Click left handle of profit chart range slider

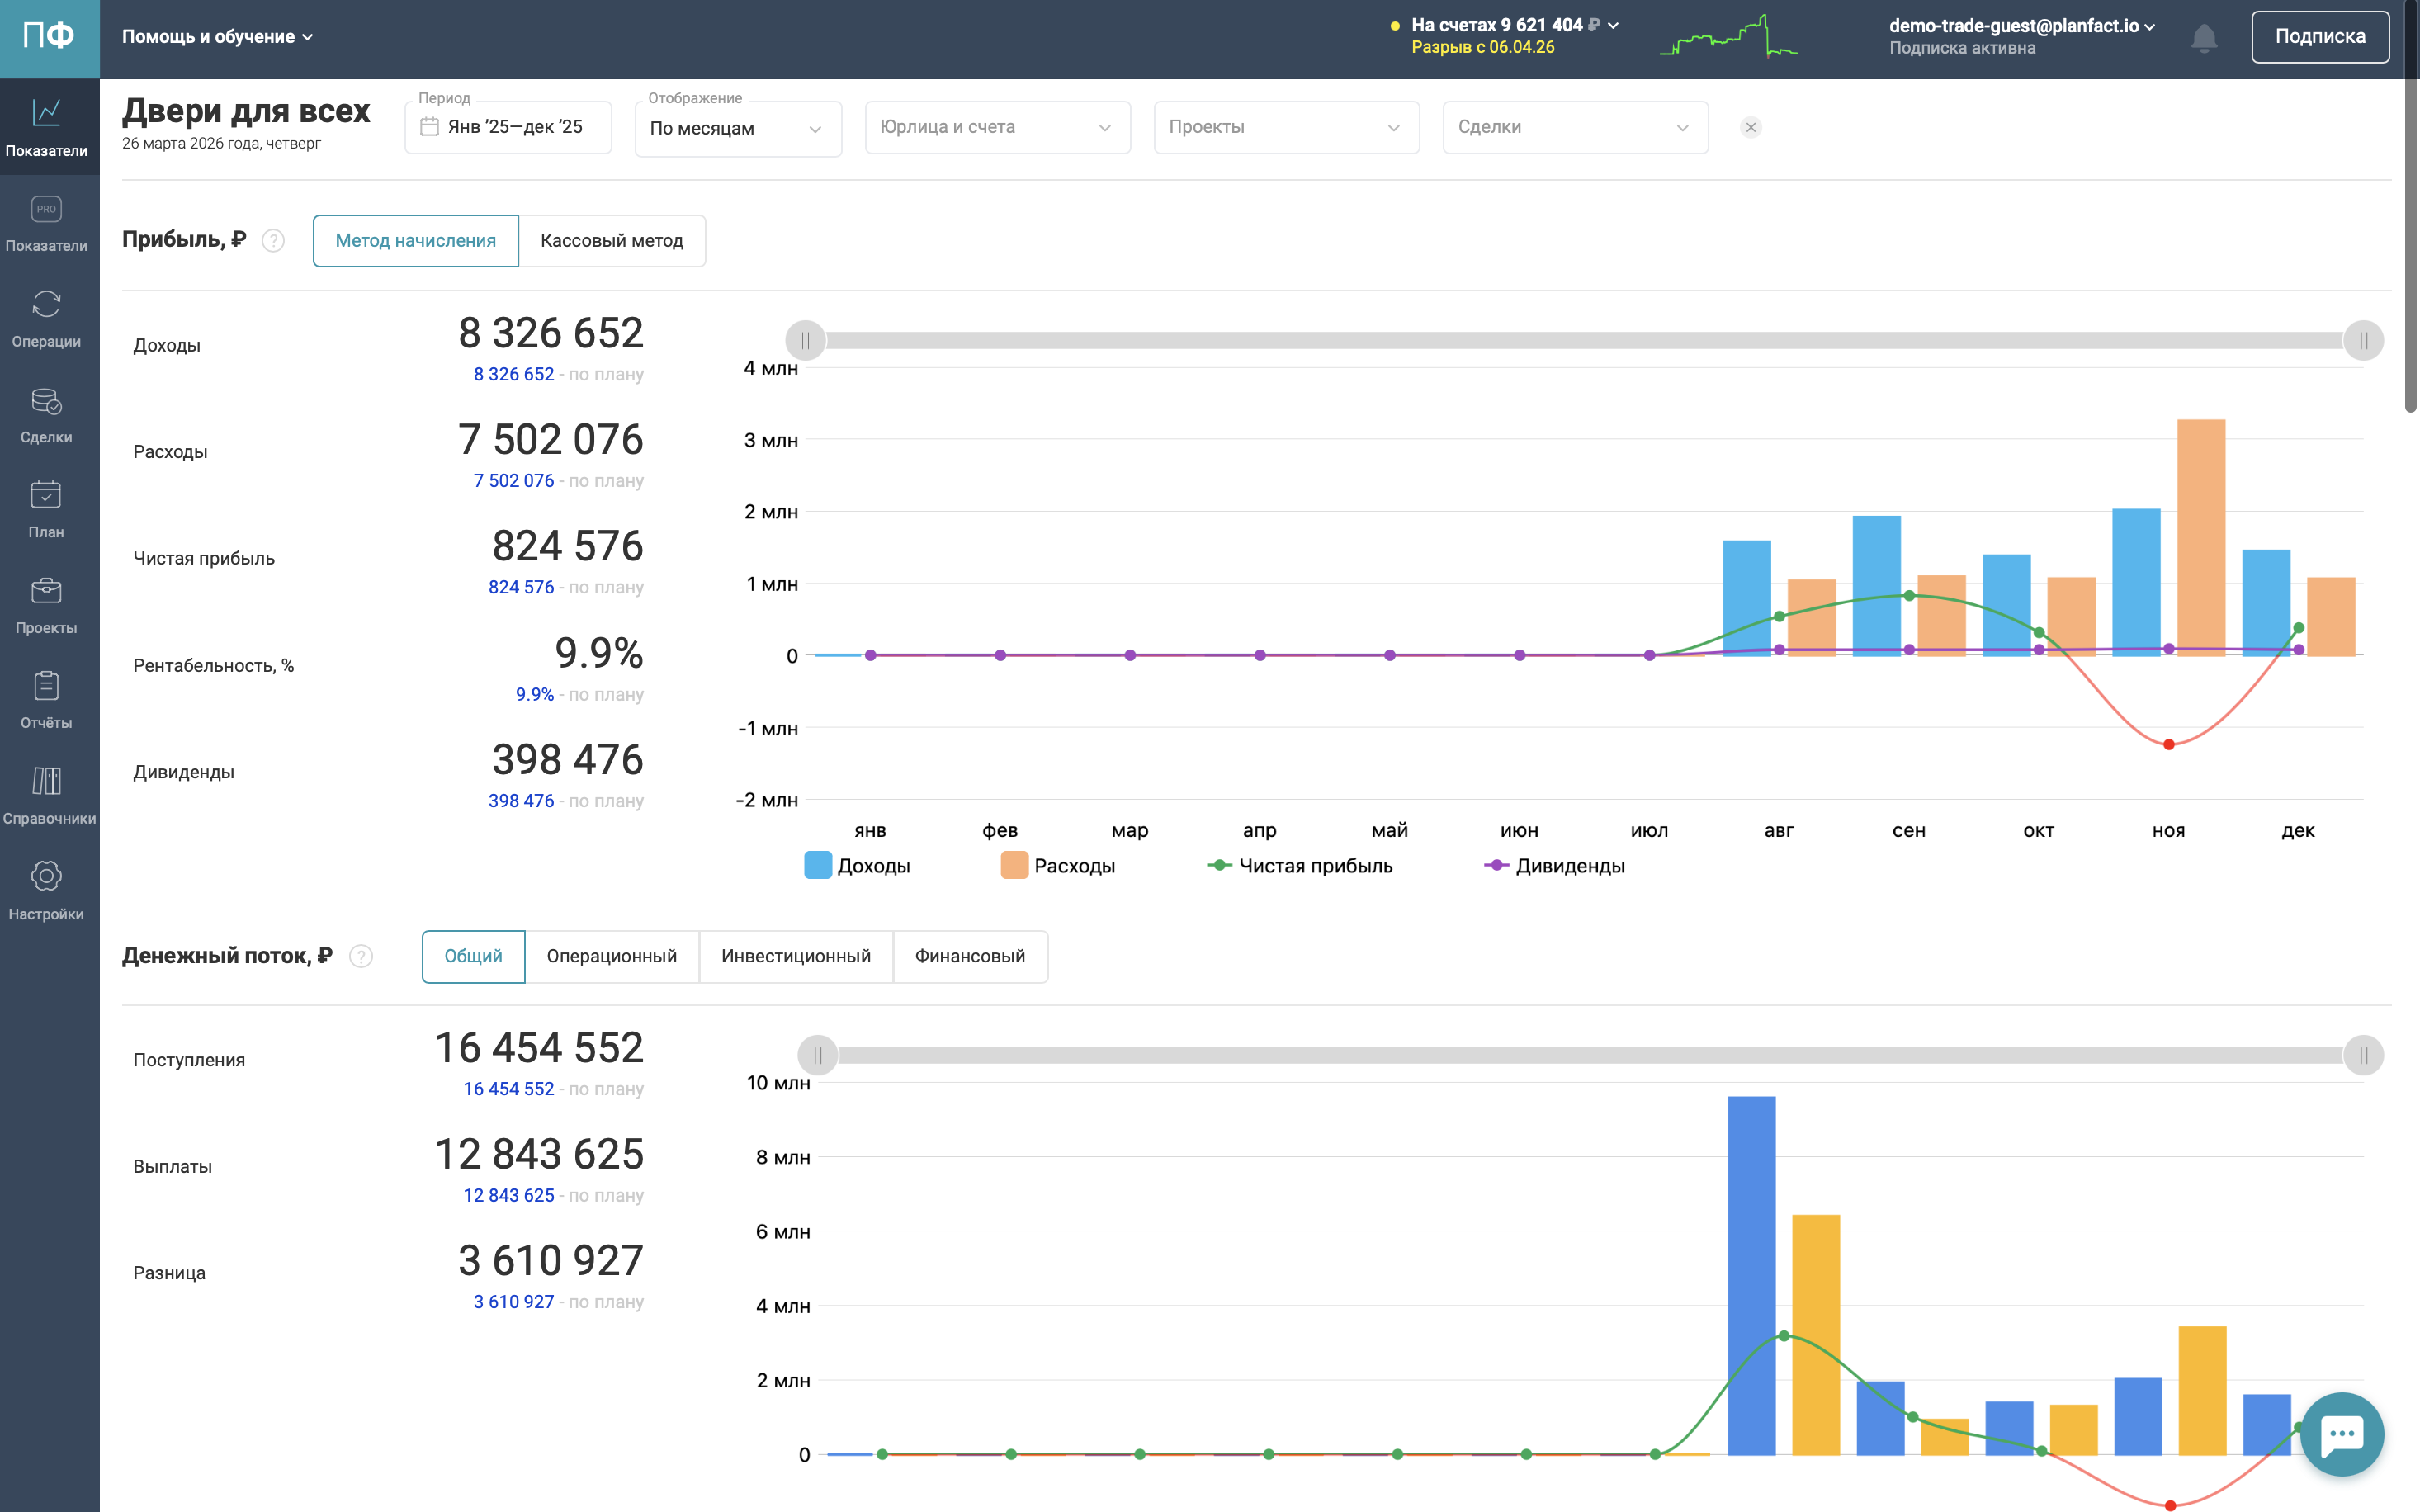point(805,341)
